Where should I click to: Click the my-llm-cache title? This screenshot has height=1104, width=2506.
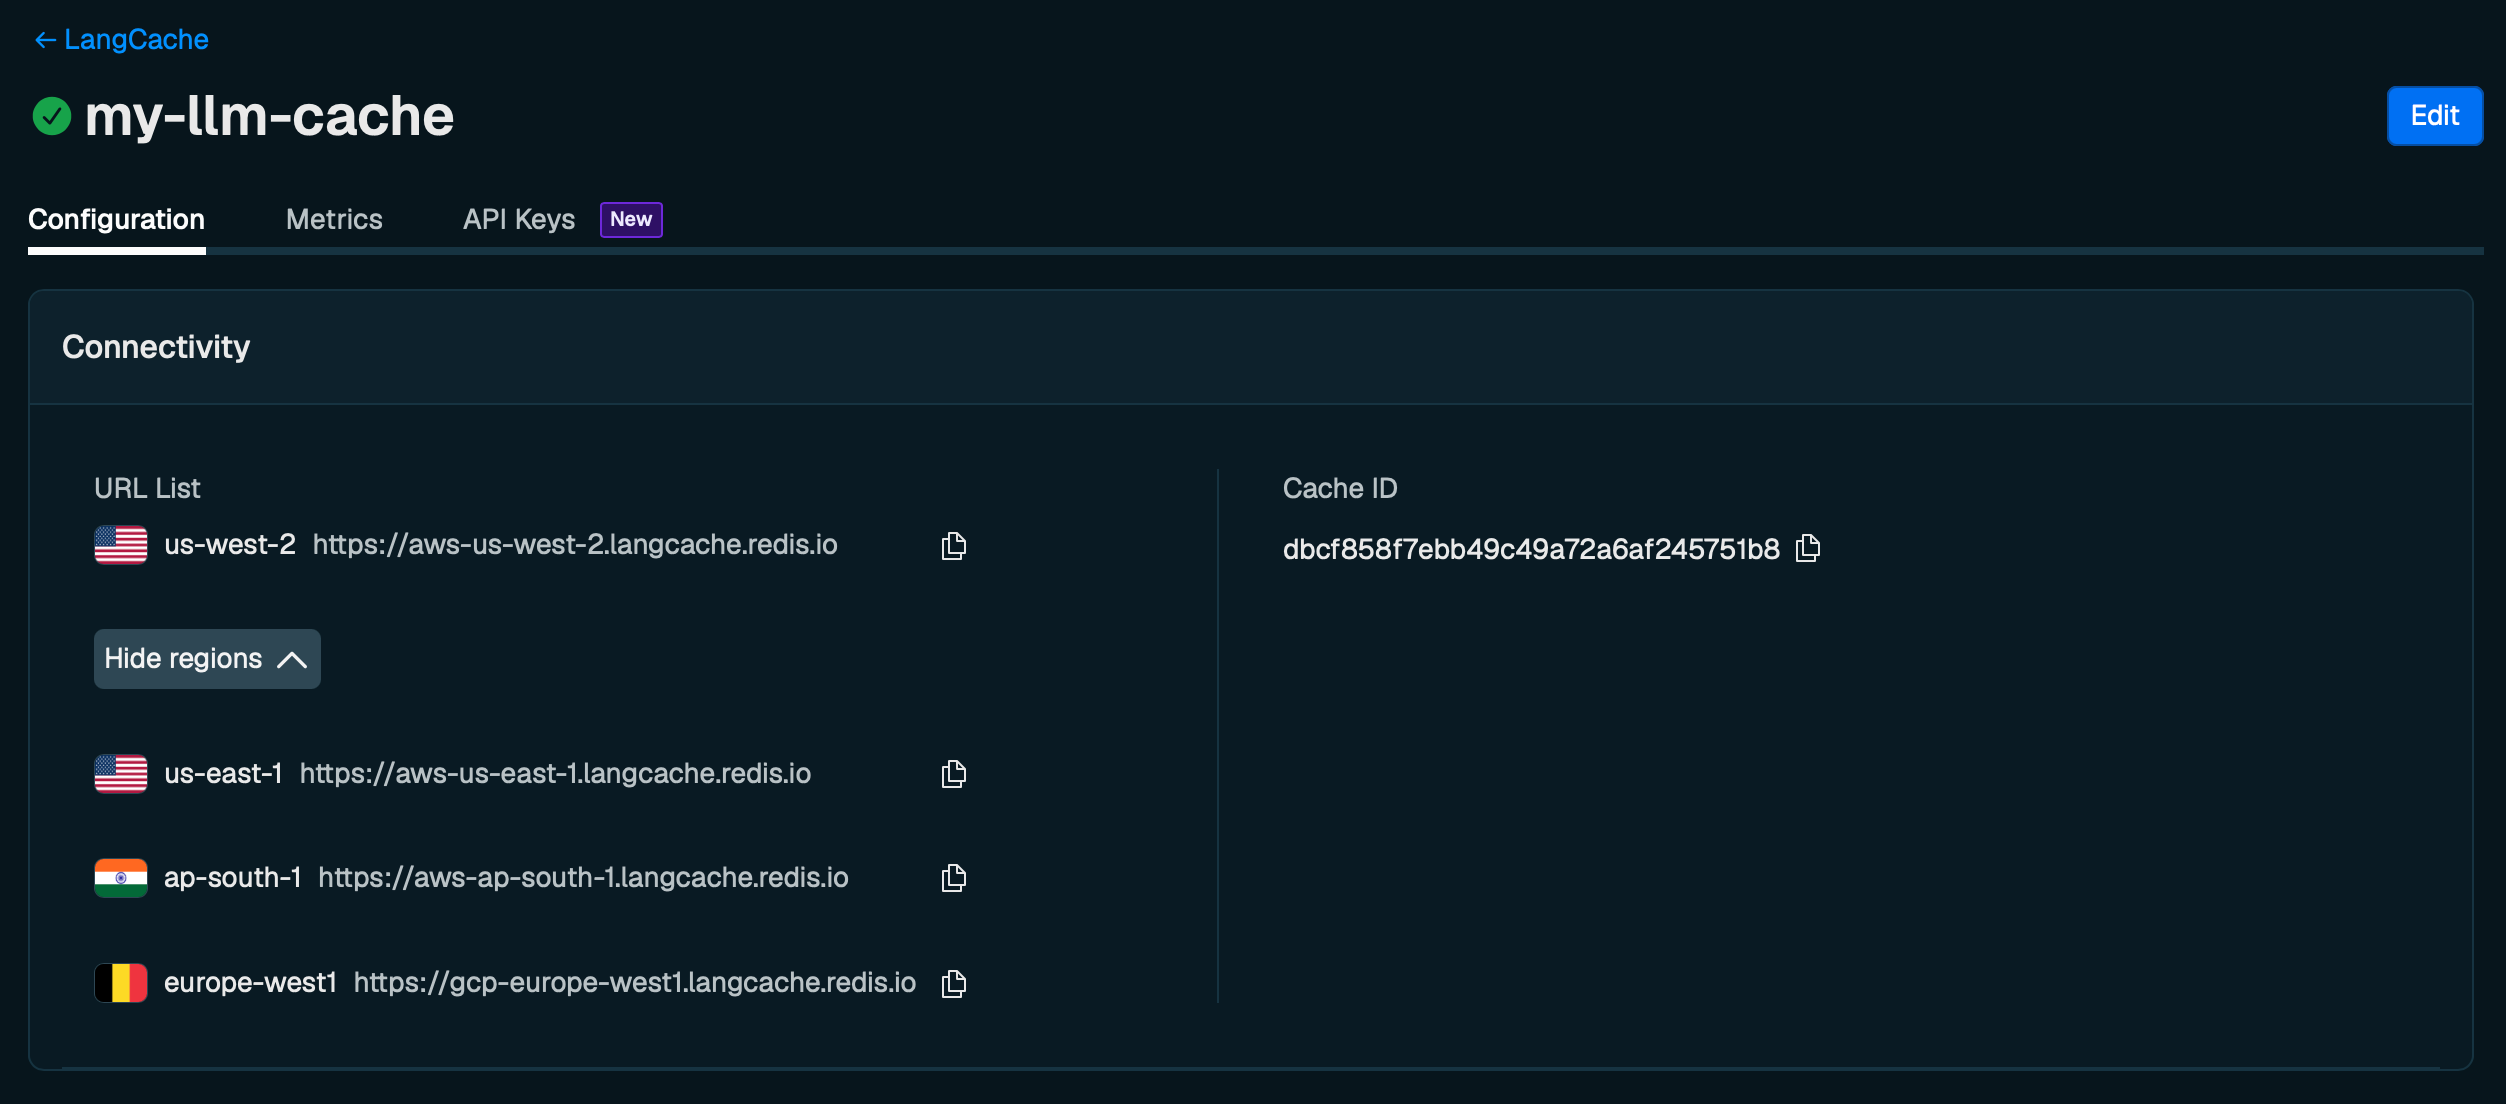click(269, 116)
